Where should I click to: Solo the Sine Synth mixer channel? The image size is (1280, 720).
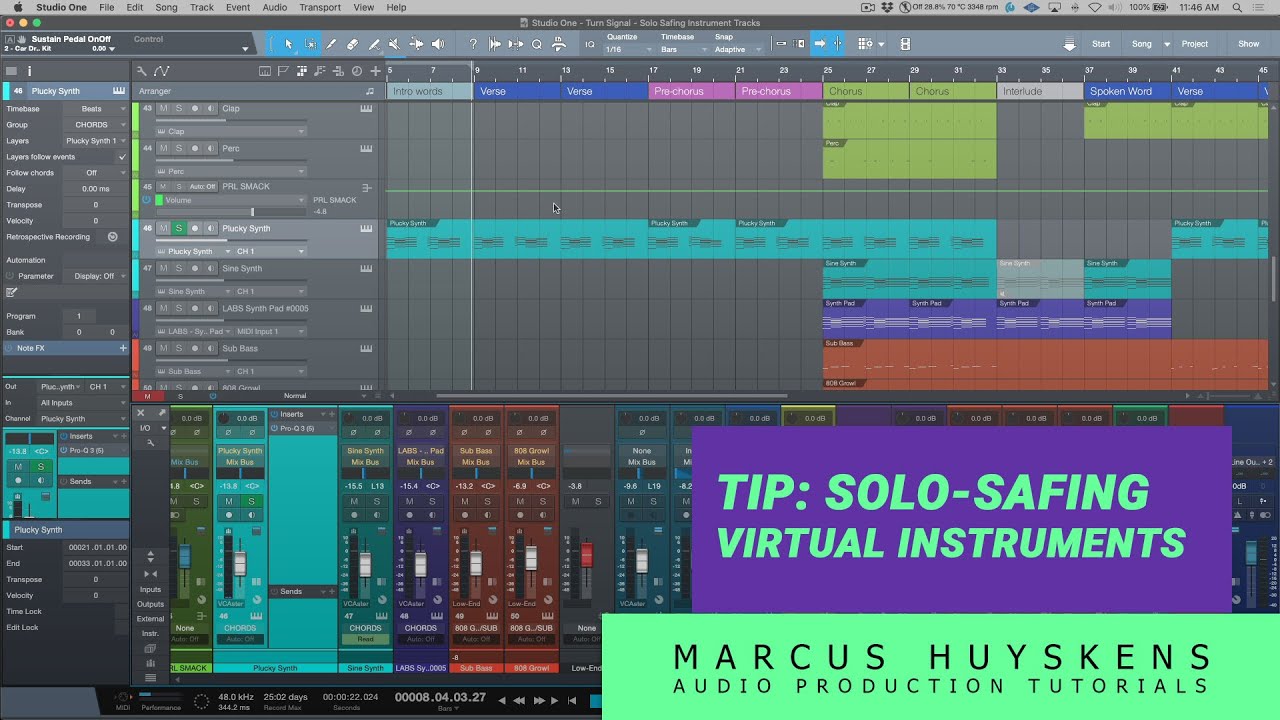(377, 501)
